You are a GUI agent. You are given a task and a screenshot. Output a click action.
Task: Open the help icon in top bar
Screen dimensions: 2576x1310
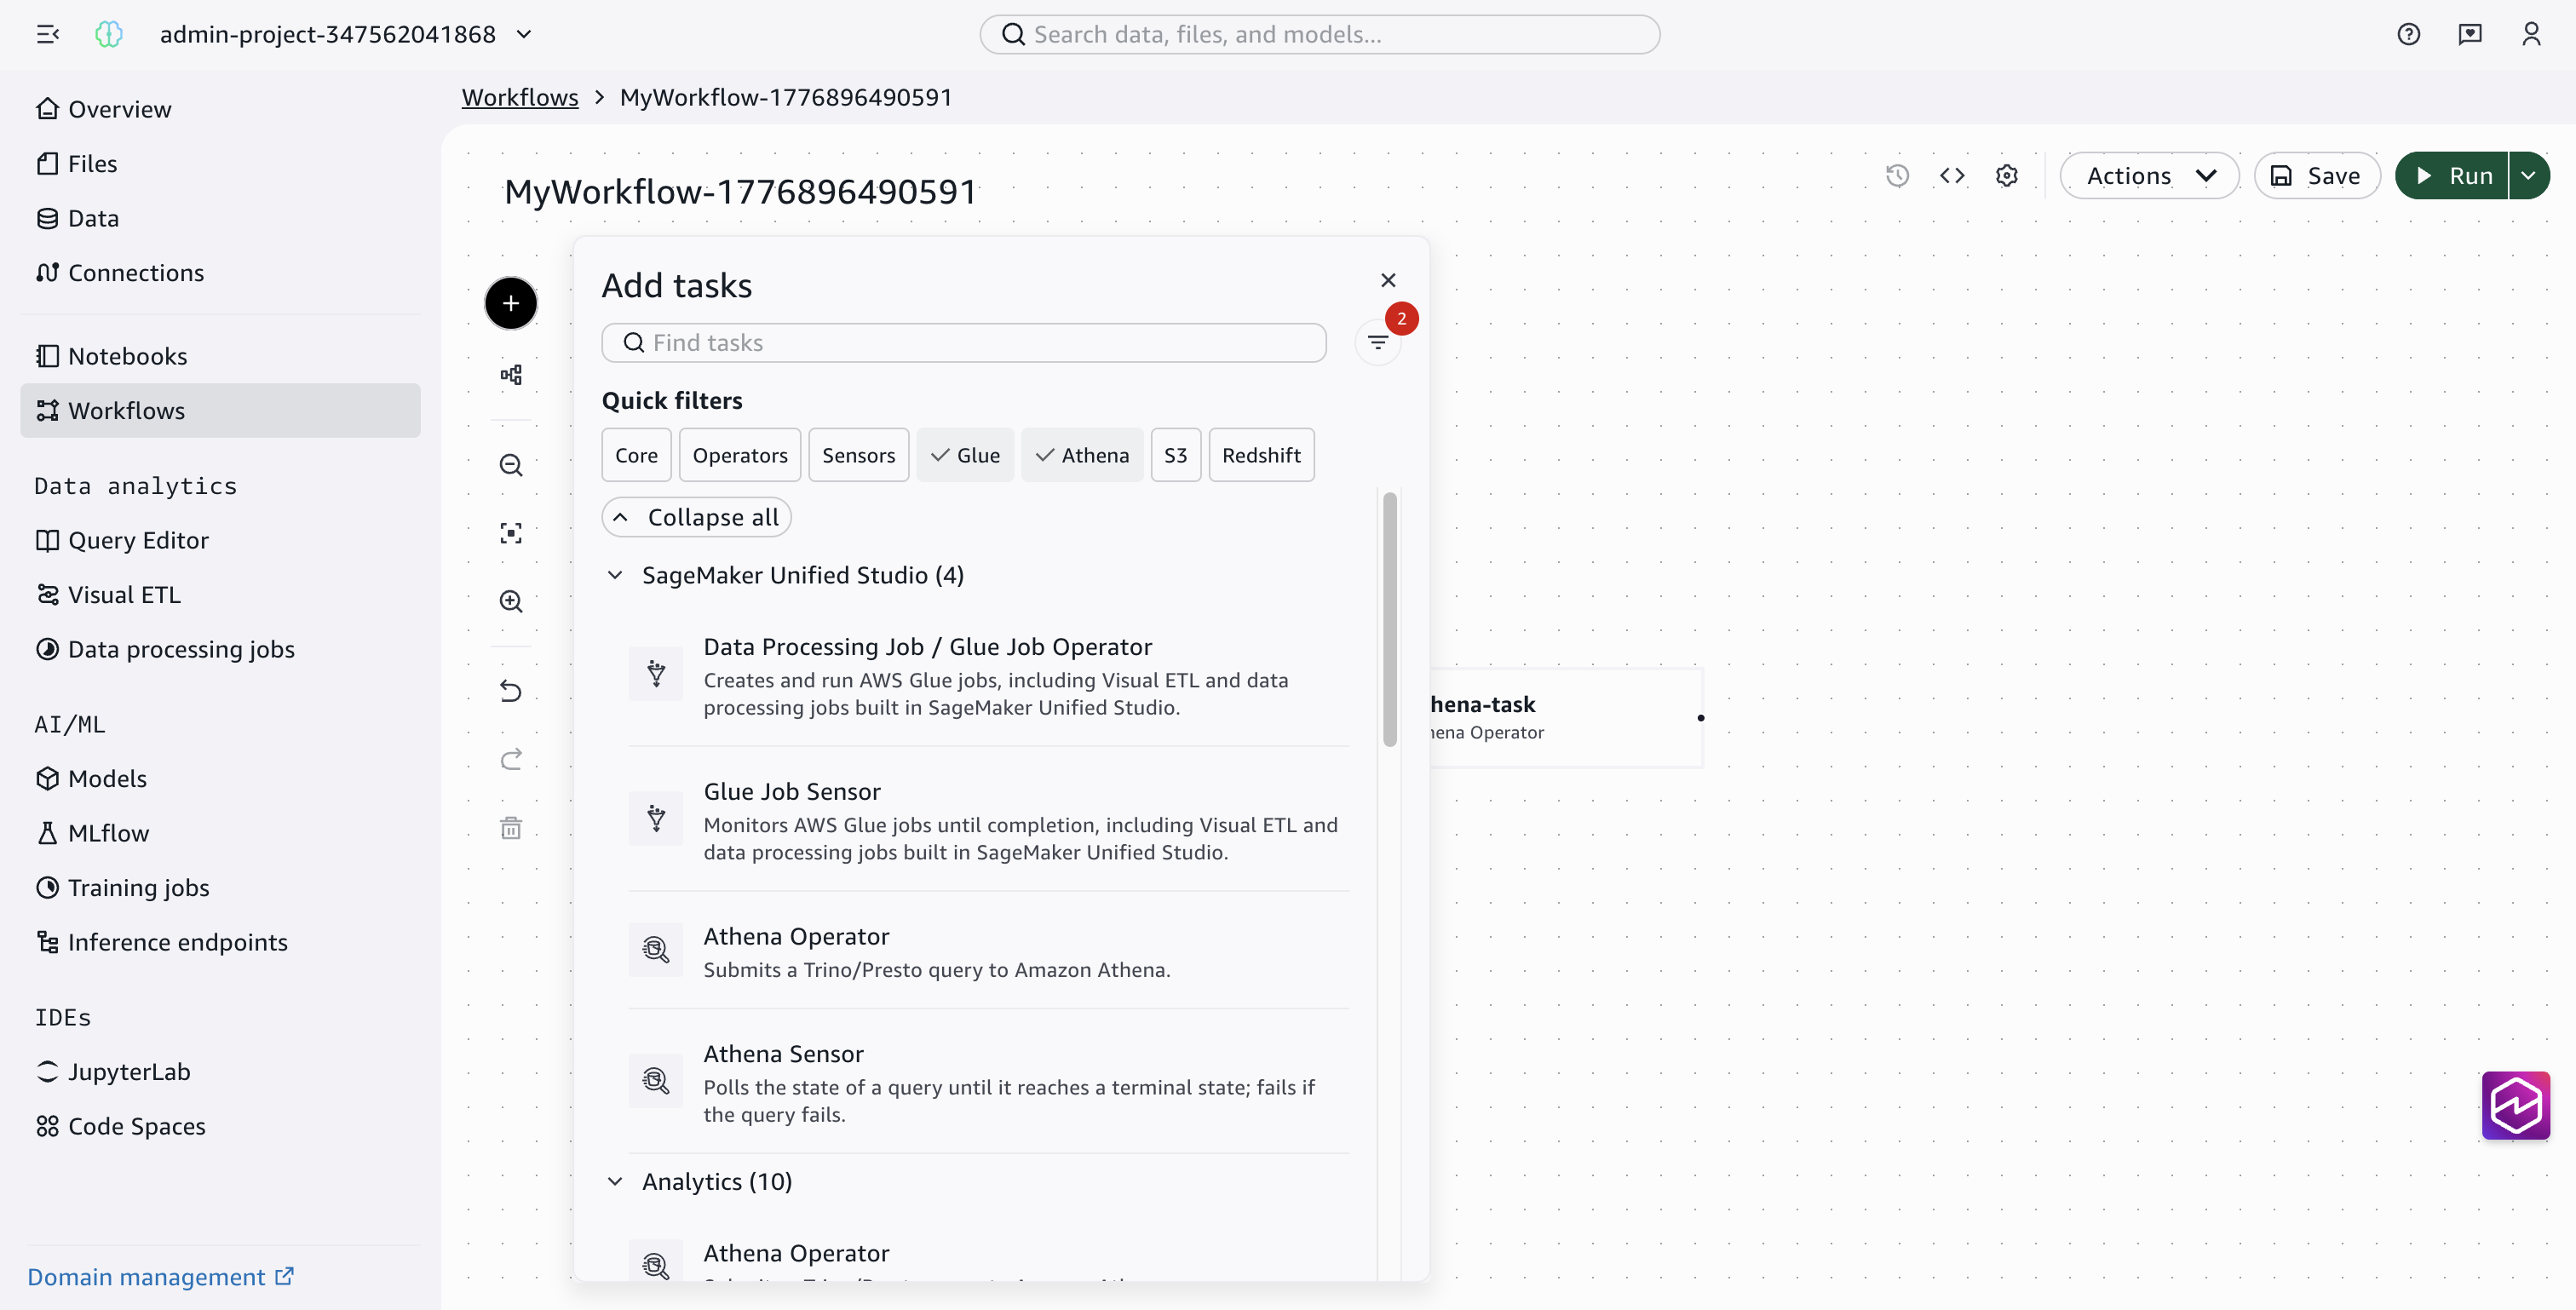click(2408, 35)
